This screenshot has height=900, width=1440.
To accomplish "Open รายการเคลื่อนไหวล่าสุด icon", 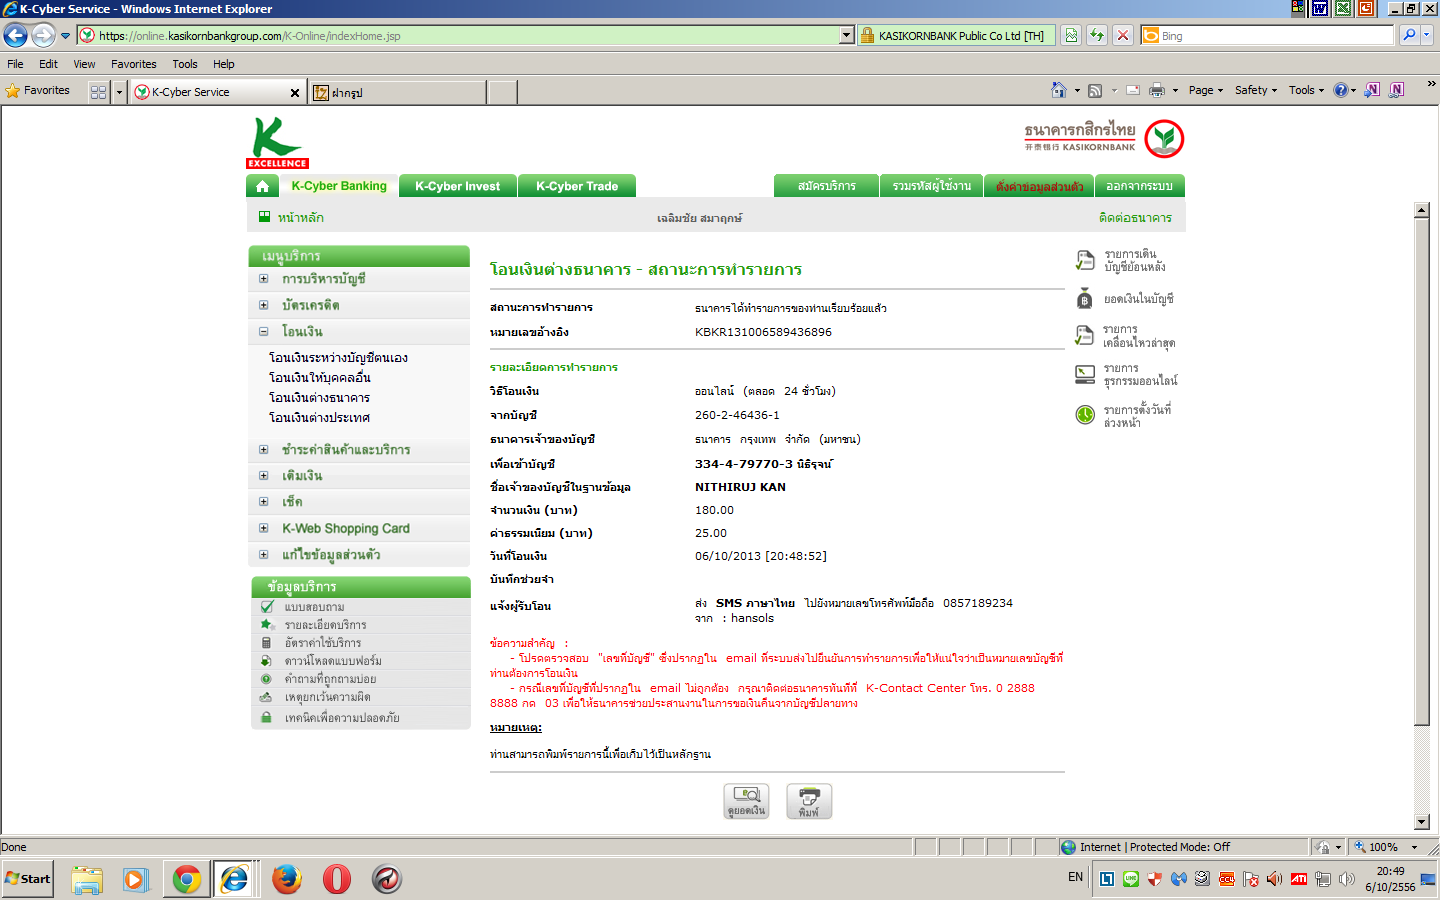I will click(1085, 336).
